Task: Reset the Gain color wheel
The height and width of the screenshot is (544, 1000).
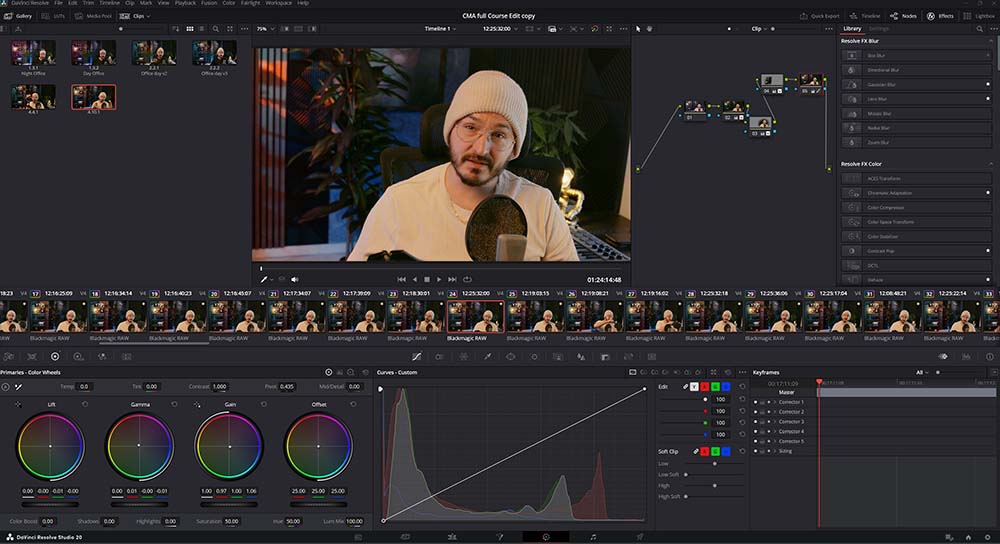Action: (x=263, y=404)
